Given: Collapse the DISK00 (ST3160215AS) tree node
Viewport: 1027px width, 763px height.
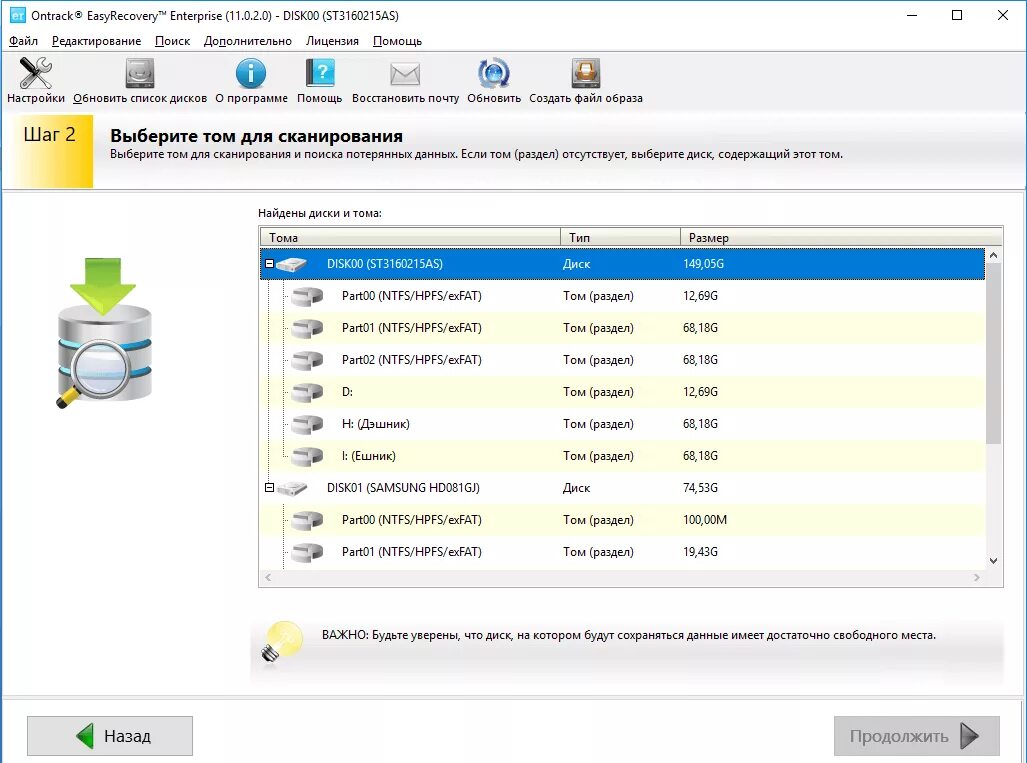Looking at the screenshot, I should [269, 263].
